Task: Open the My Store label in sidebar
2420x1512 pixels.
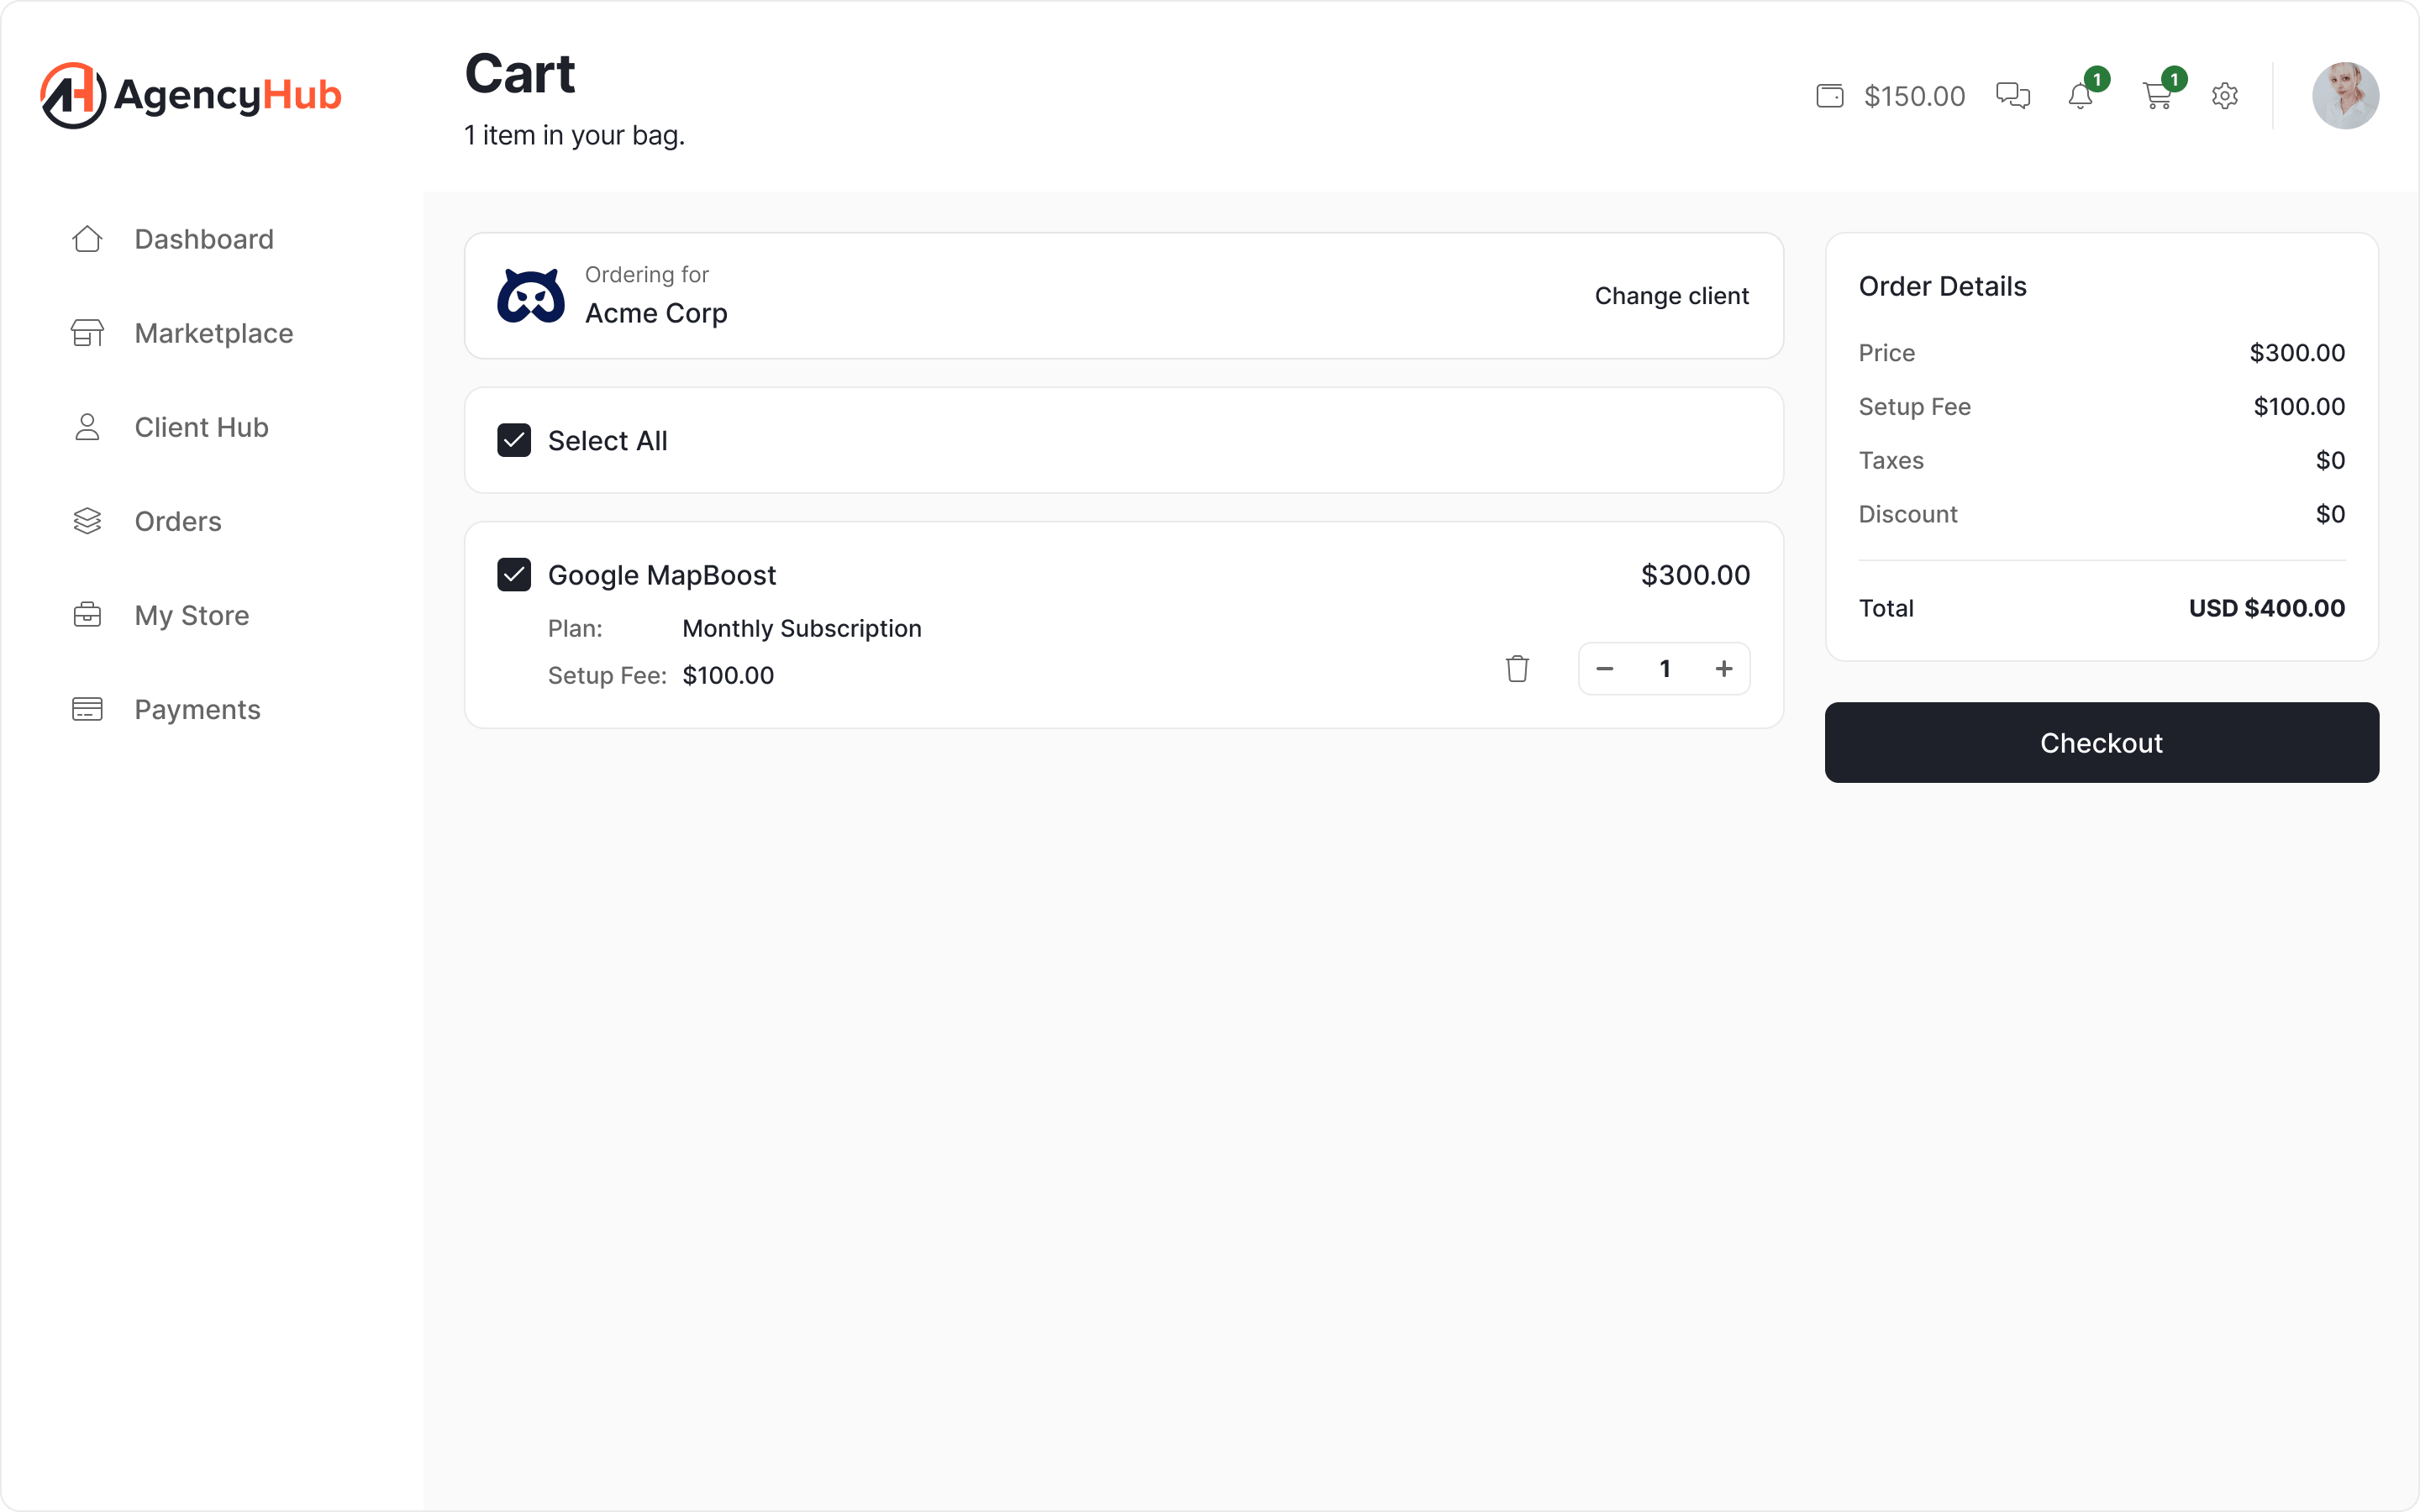Action: click(x=192, y=615)
